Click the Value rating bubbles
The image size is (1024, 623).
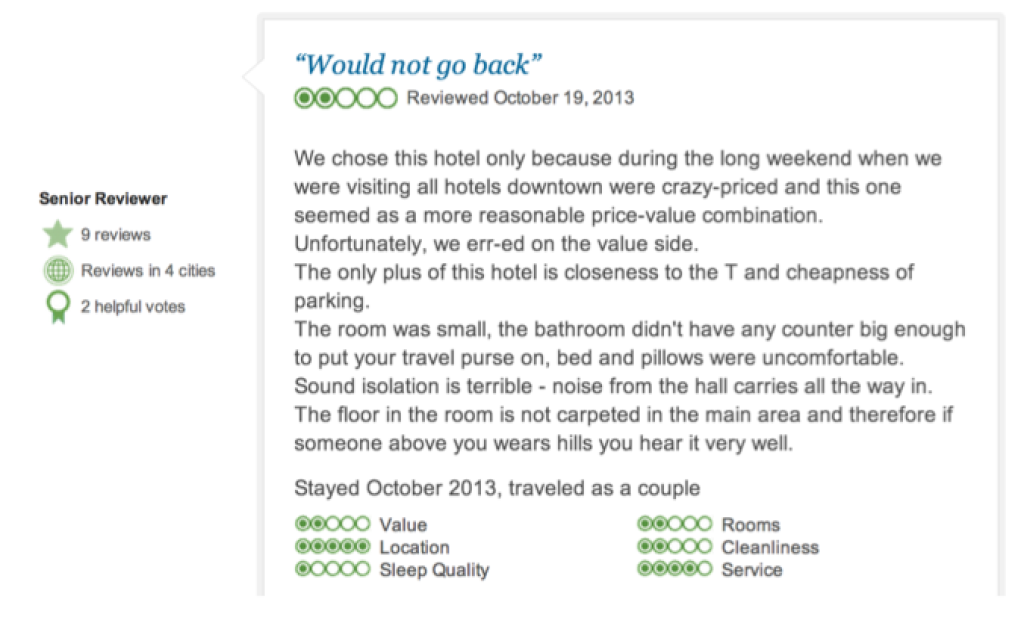332,524
